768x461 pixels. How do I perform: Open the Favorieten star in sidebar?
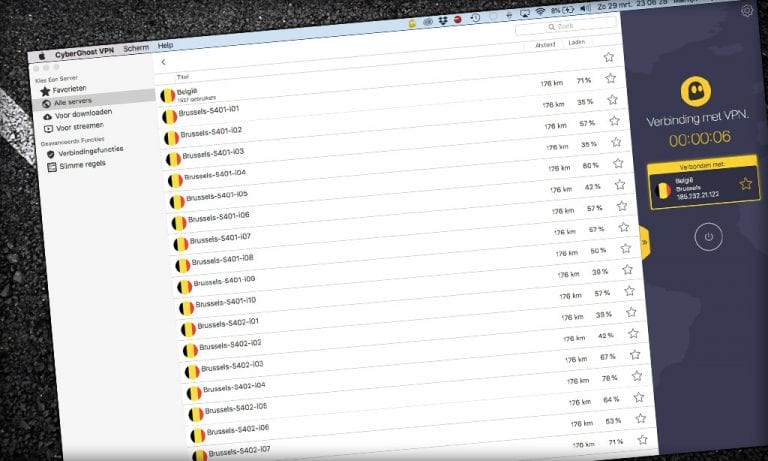(x=45, y=91)
